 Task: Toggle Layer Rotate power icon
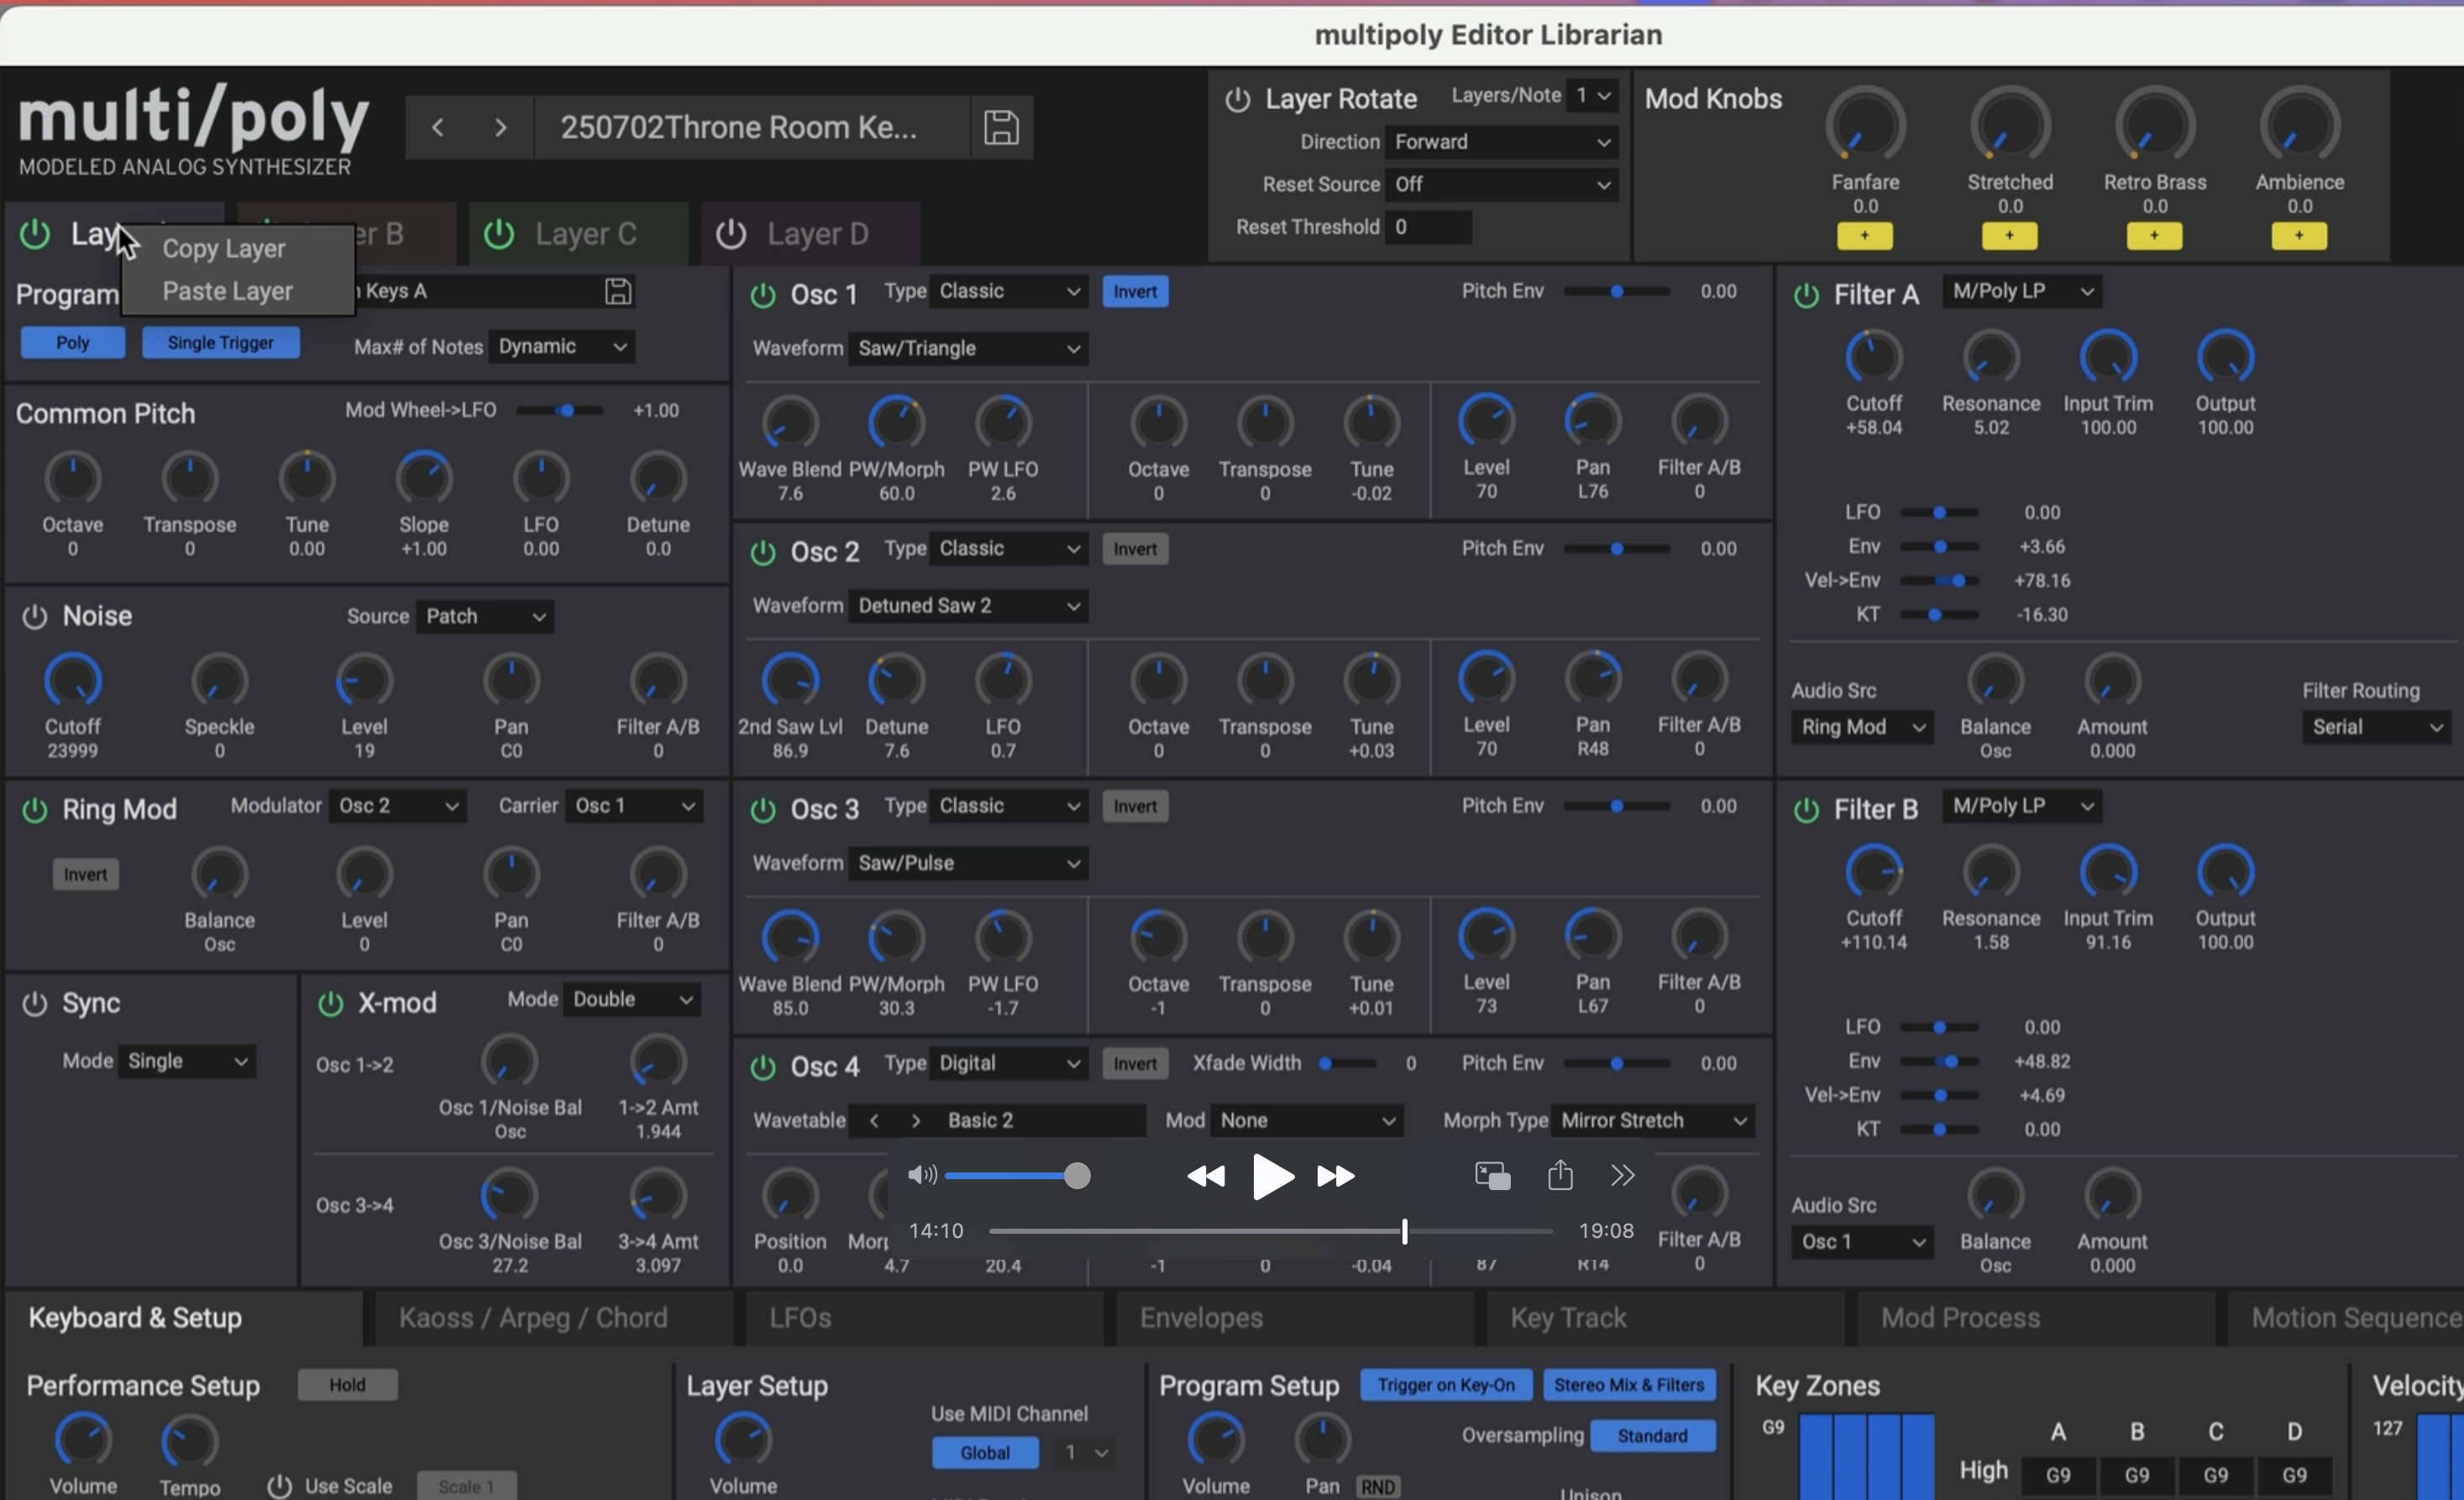click(x=1237, y=99)
